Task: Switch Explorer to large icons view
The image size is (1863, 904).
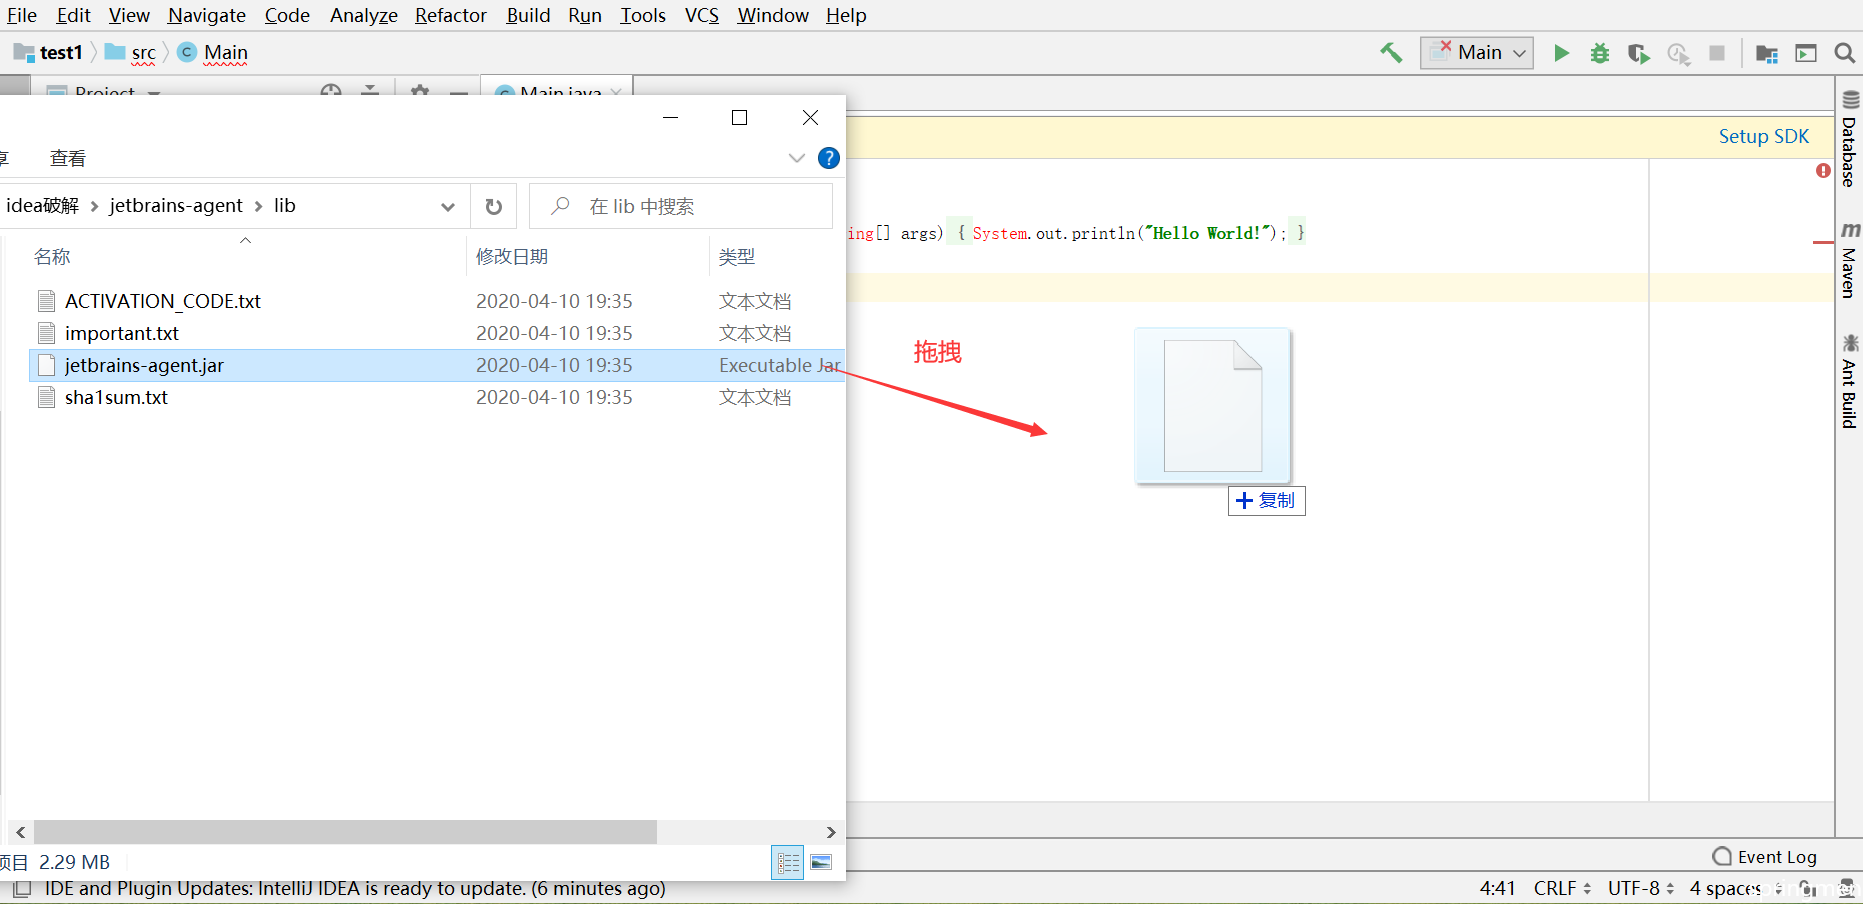Action: (821, 862)
